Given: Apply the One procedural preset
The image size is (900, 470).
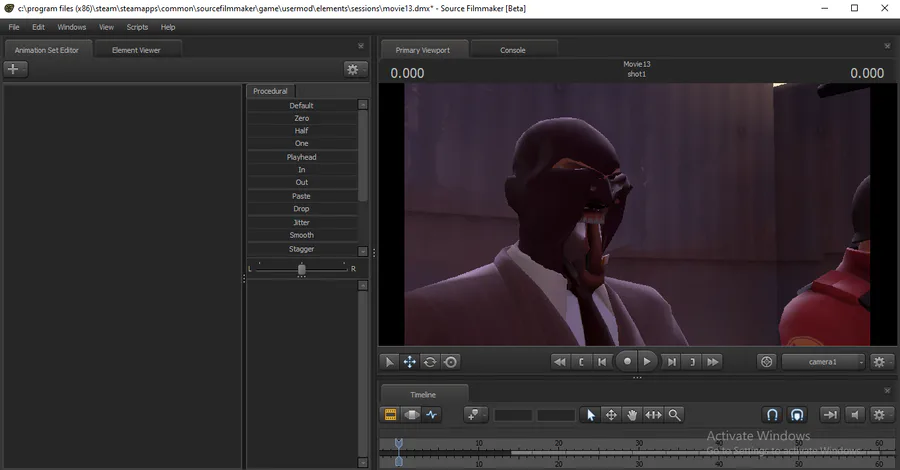Looking at the screenshot, I should pos(302,143).
